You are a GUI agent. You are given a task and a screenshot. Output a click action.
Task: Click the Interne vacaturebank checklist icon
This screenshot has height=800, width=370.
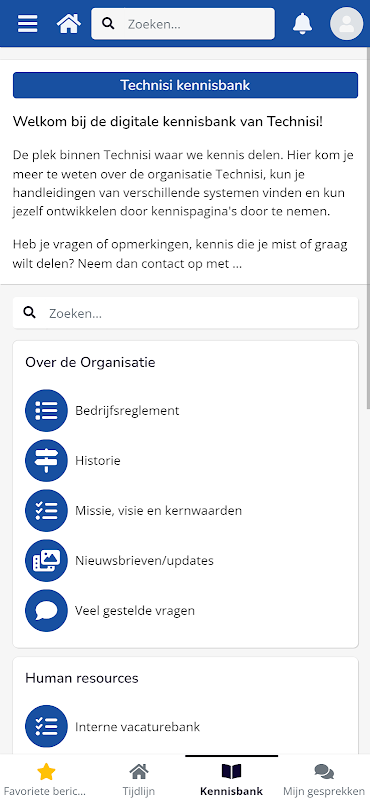(x=46, y=726)
